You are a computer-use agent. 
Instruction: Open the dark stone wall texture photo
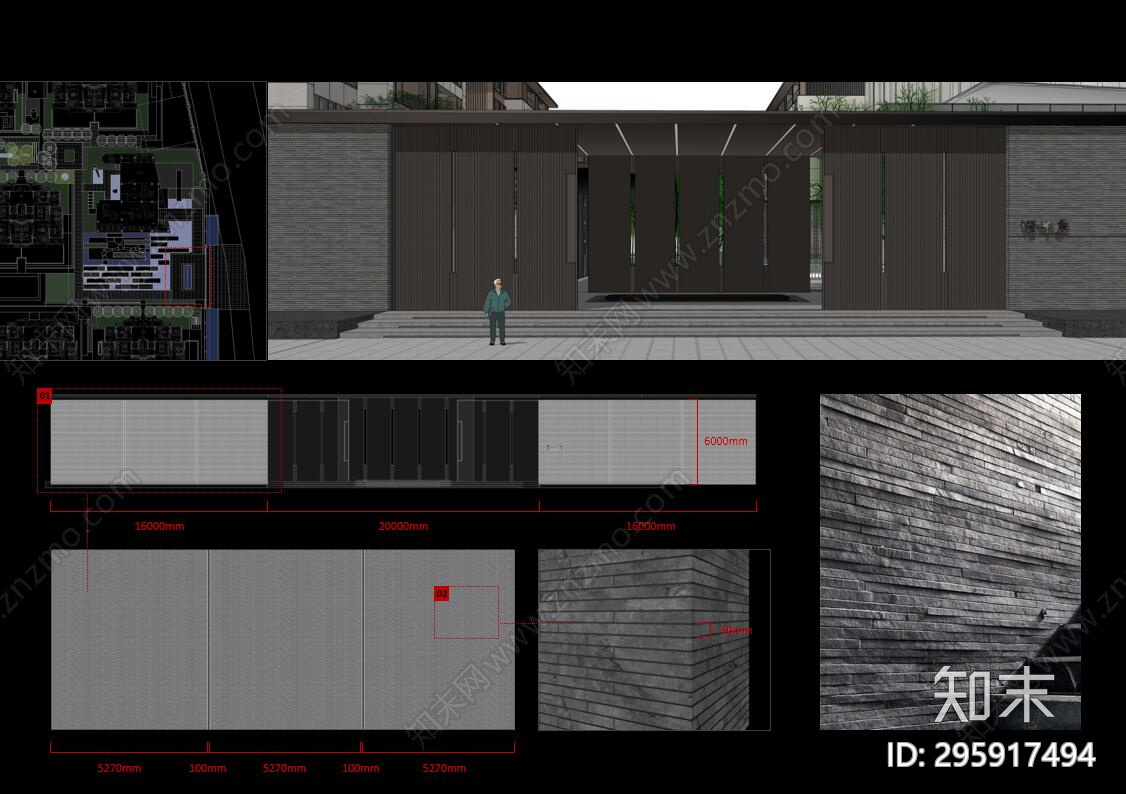tap(950, 561)
